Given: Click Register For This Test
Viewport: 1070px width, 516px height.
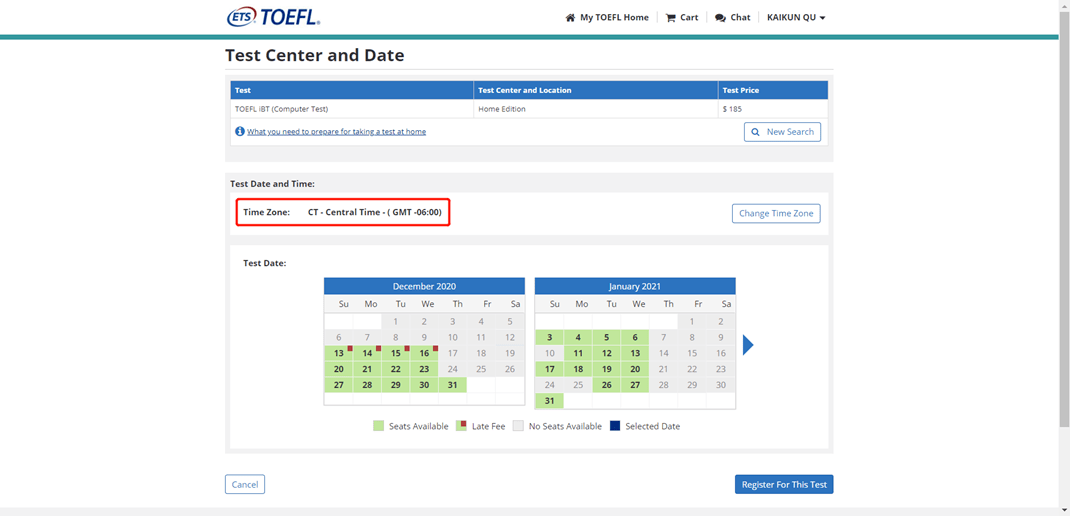Looking at the screenshot, I should pos(784,485).
